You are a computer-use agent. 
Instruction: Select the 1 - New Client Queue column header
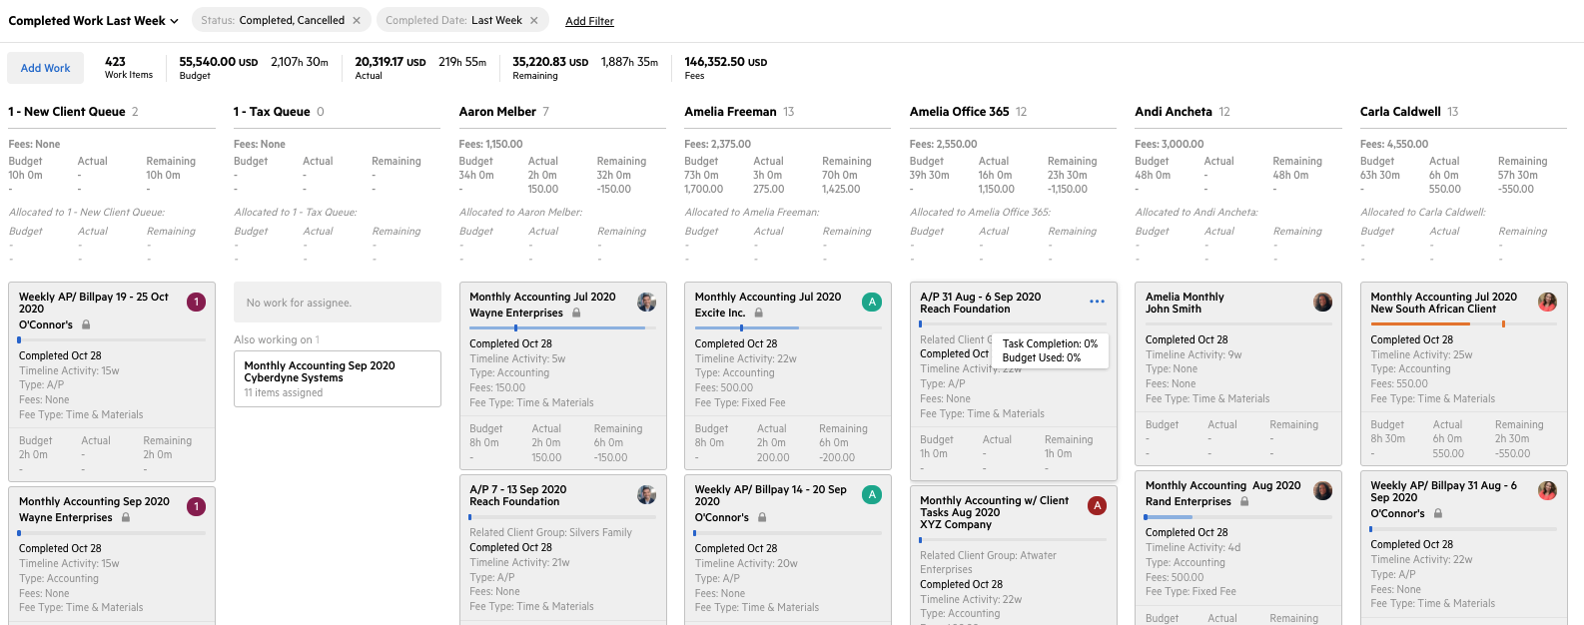click(67, 112)
